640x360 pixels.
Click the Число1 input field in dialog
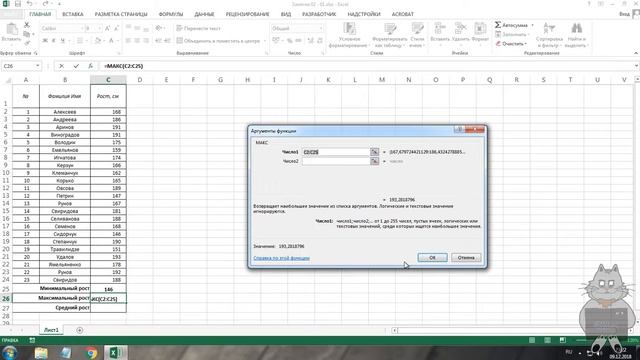[x=336, y=152]
